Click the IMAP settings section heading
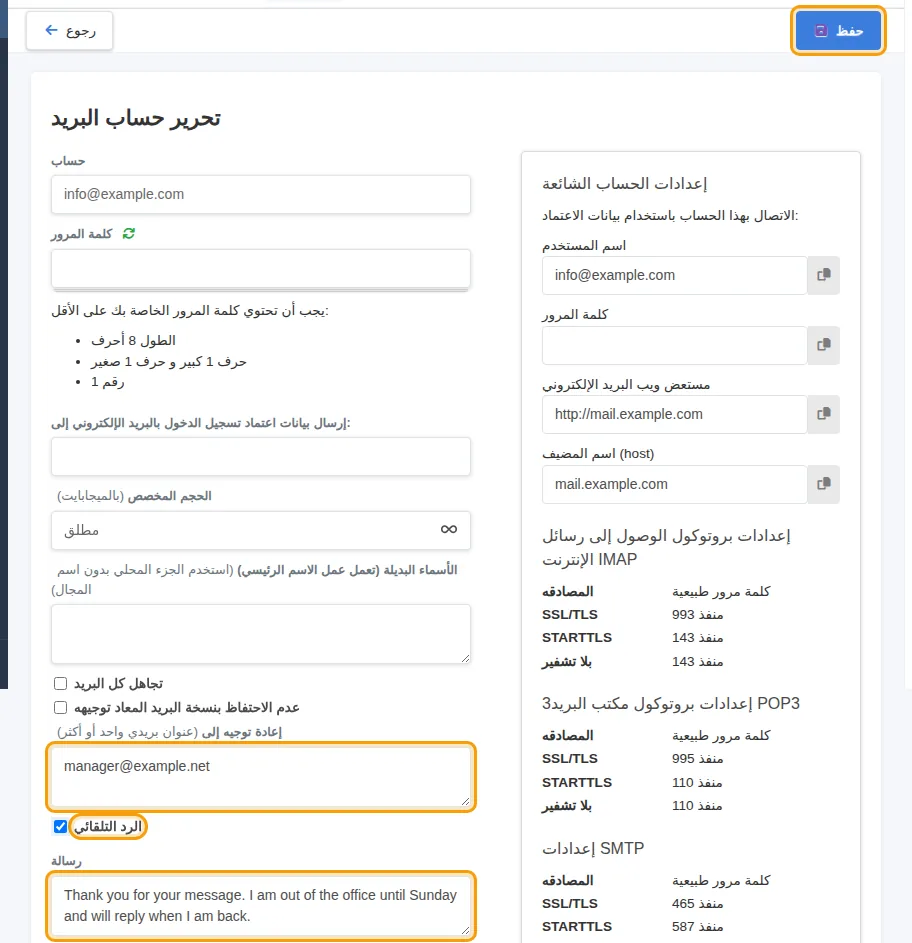Image resolution: width=912 pixels, height=943 pixels. click(x=666, y=547)
